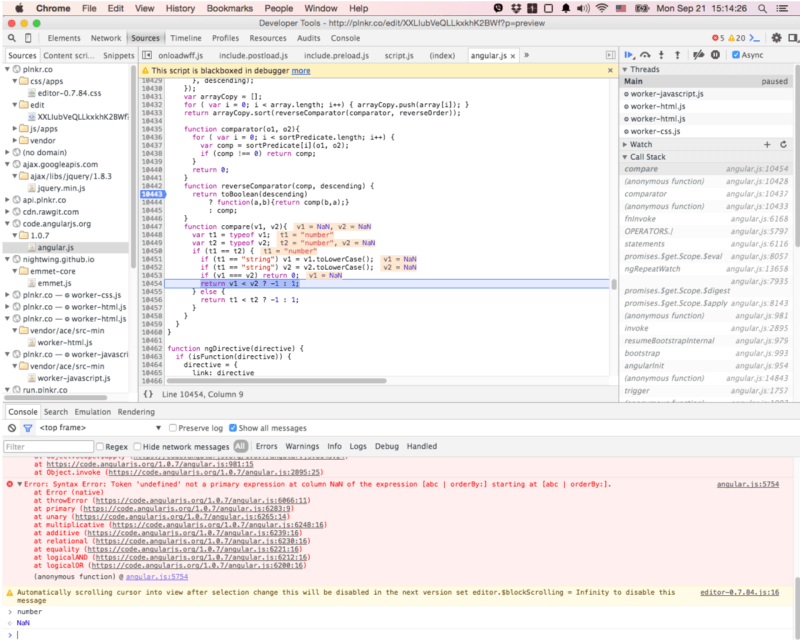Collapse the Call Stack section
This screenshot has width=800, height=640.
(x=646, y=157)
